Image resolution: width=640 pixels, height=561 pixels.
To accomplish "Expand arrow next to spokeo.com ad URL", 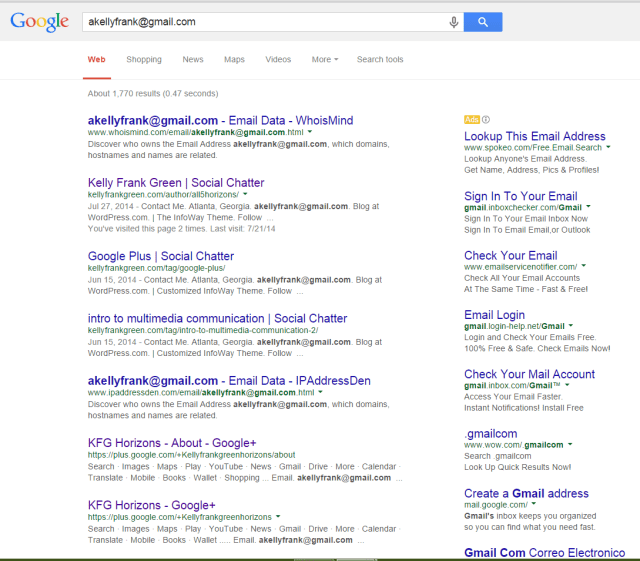I will [x=608, y=147].
